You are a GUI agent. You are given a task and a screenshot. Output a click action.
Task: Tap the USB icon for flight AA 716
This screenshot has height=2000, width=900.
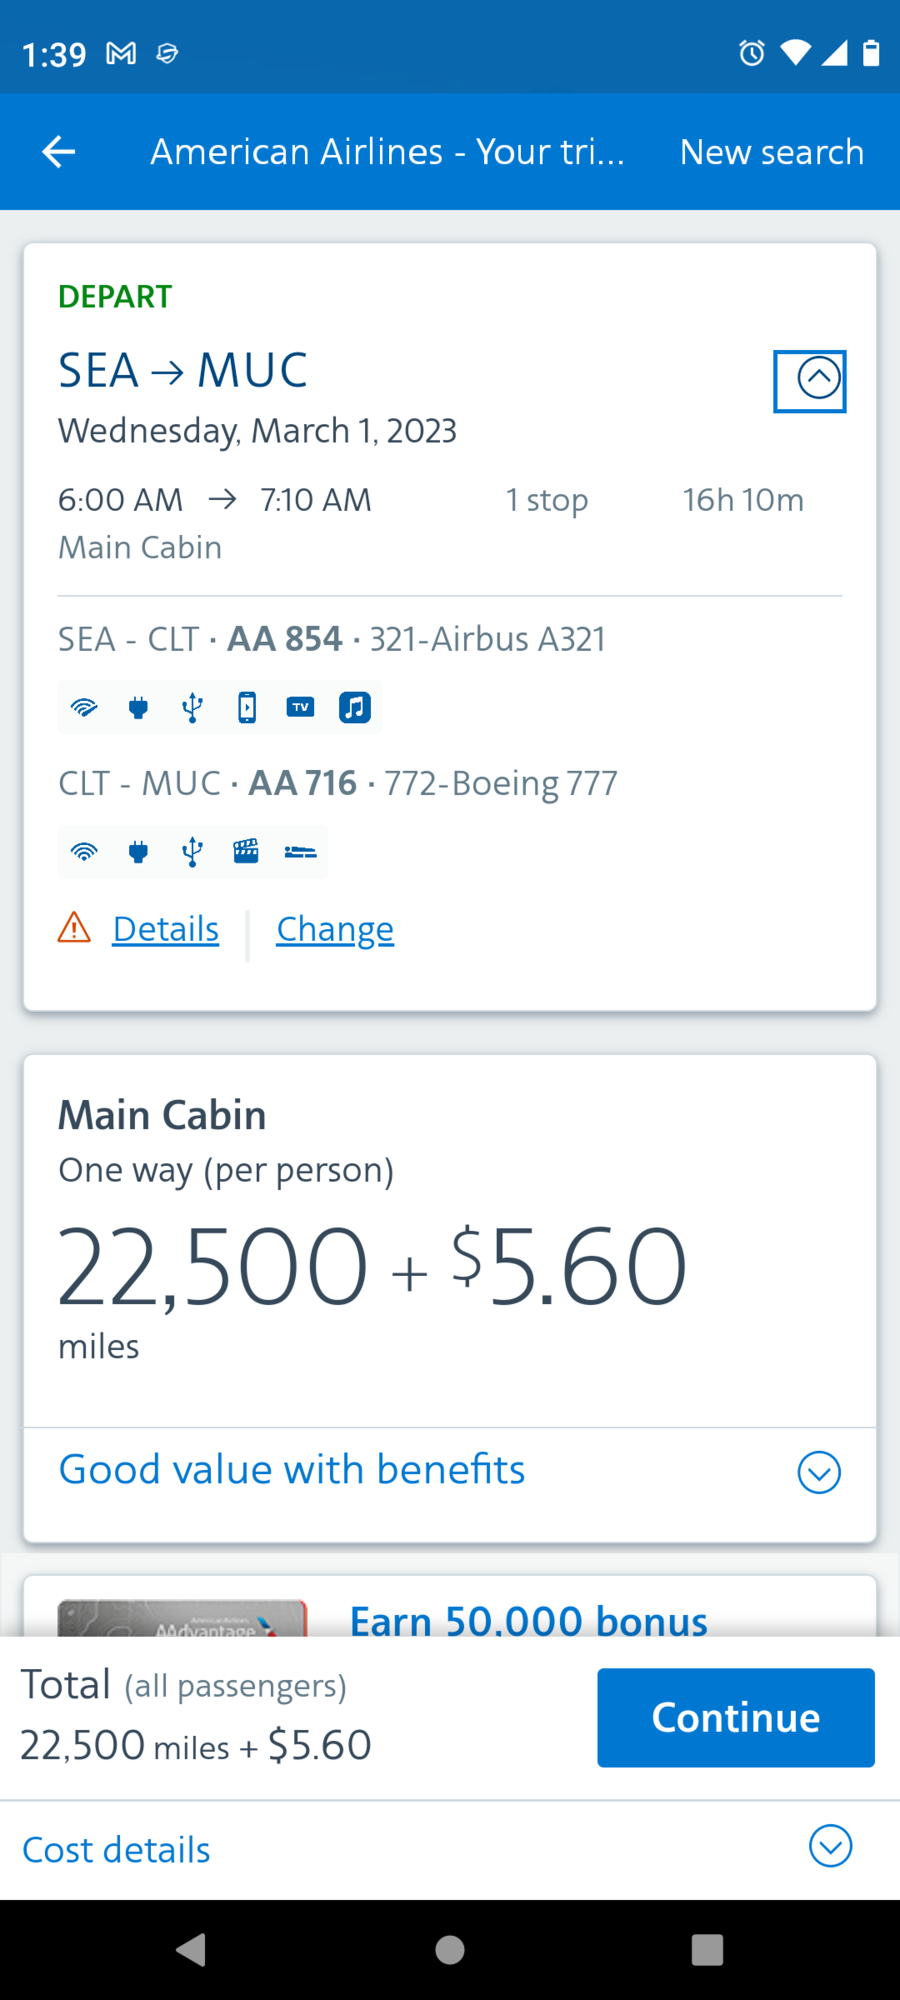pos(192,852)
